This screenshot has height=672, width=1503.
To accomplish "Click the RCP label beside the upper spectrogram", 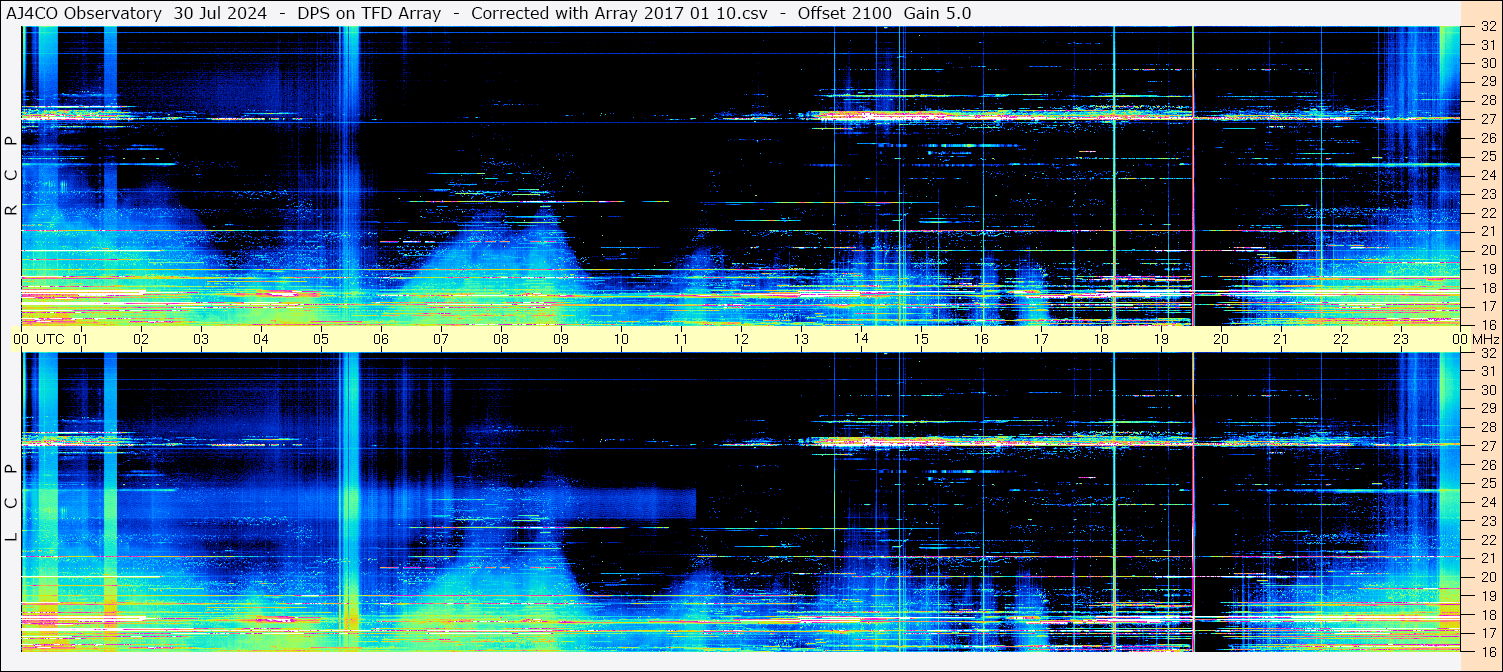I will pyautogui.click(x=11, y=176).
